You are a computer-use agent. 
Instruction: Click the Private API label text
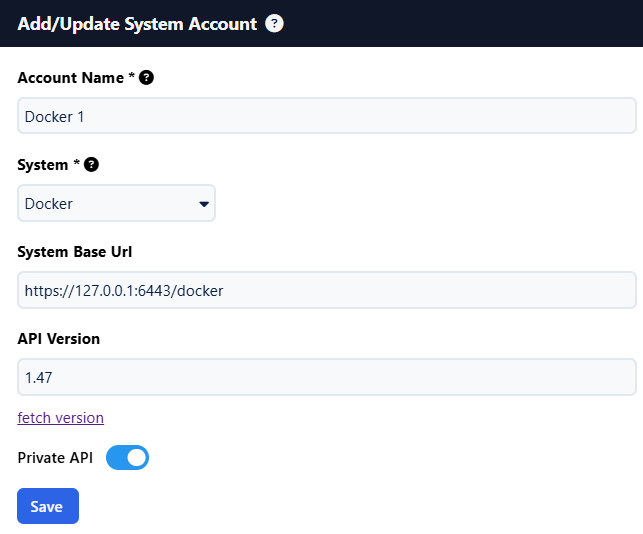55,458
